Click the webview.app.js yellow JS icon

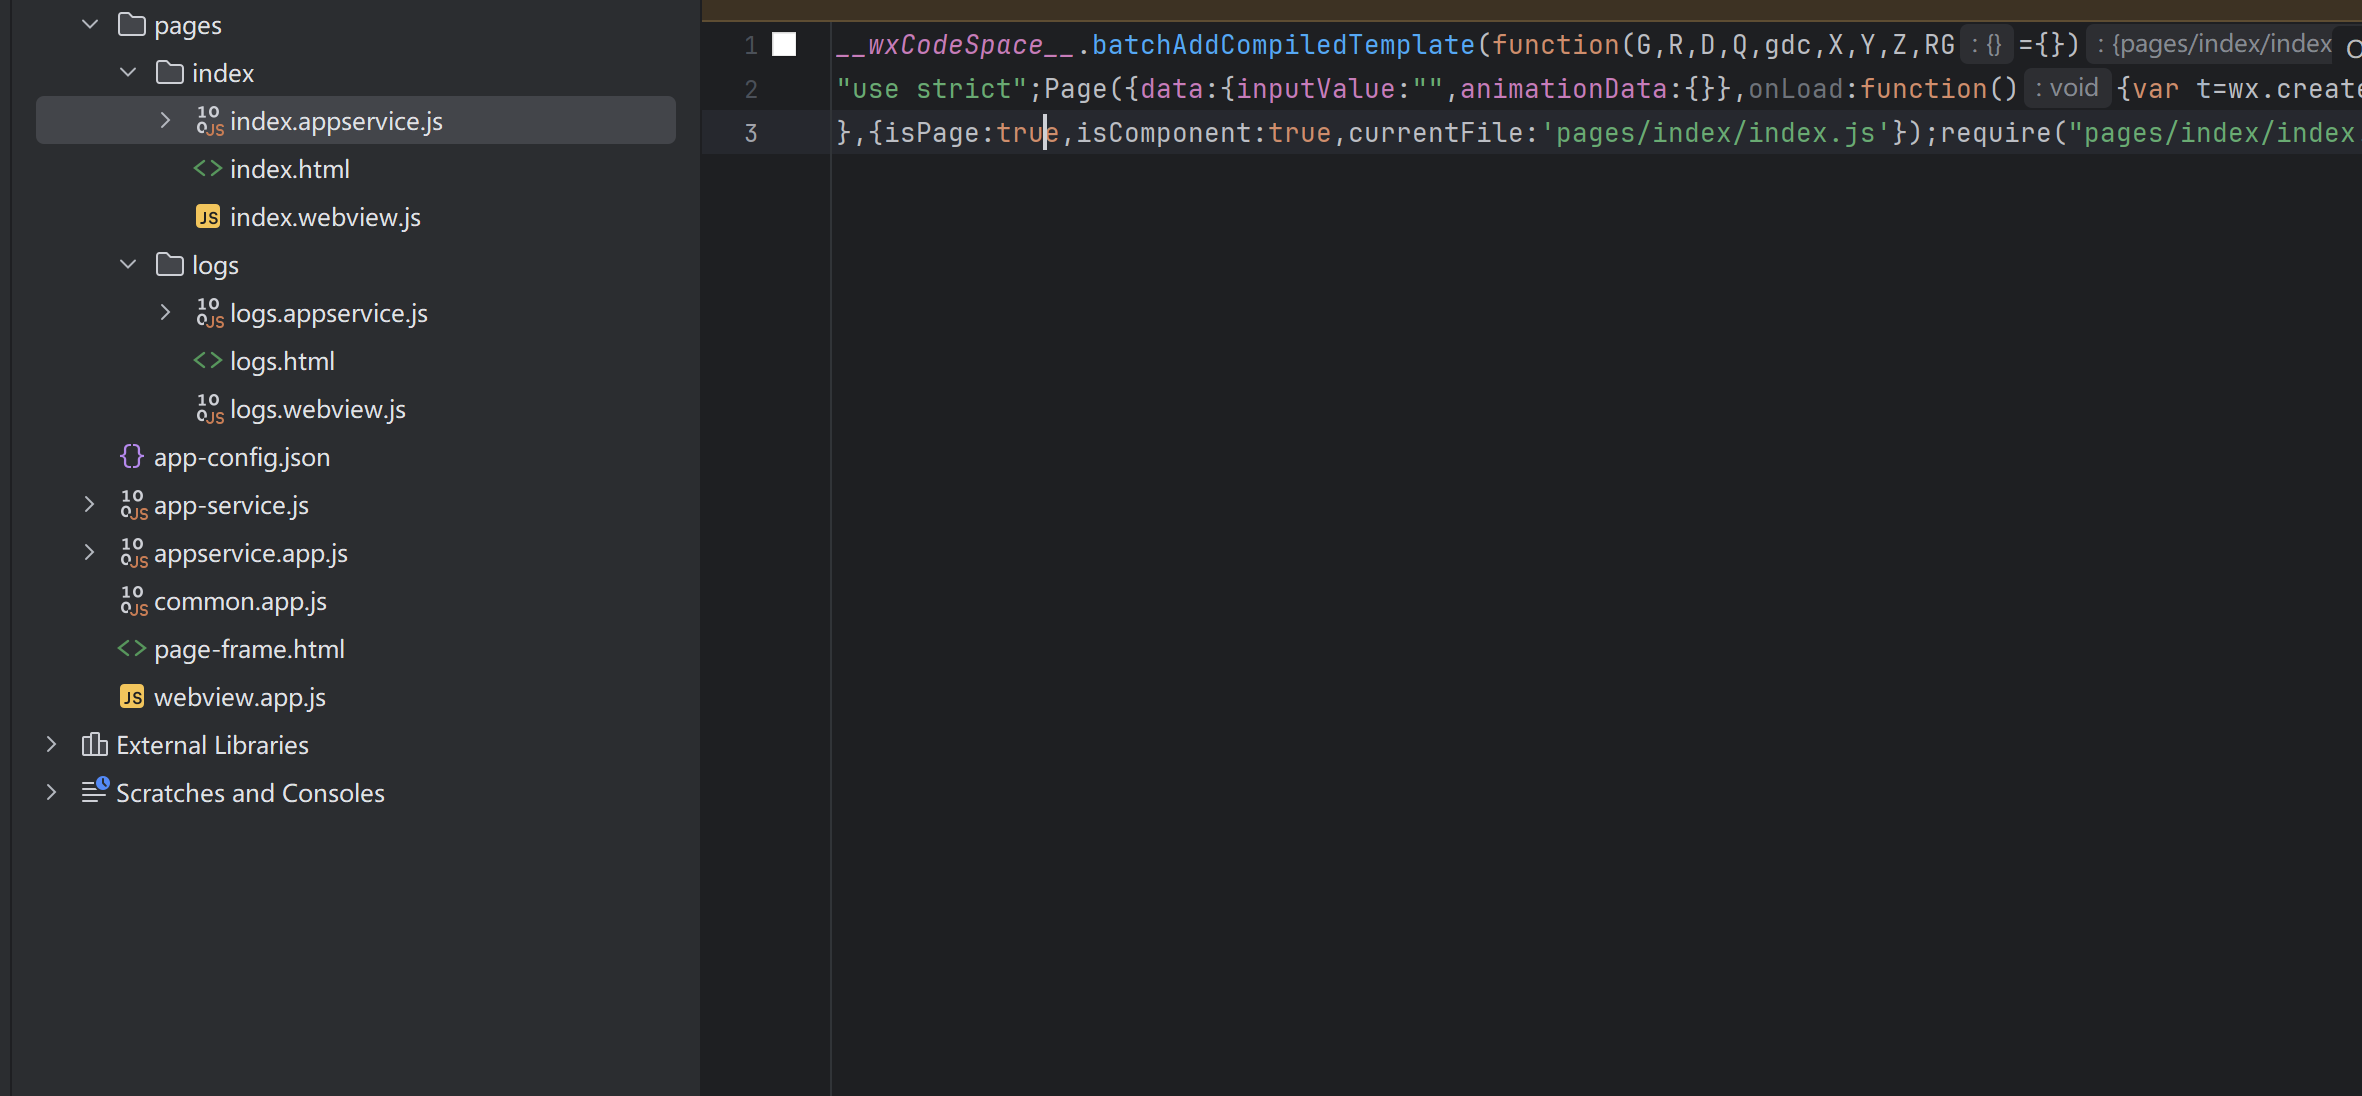point(132,697)
